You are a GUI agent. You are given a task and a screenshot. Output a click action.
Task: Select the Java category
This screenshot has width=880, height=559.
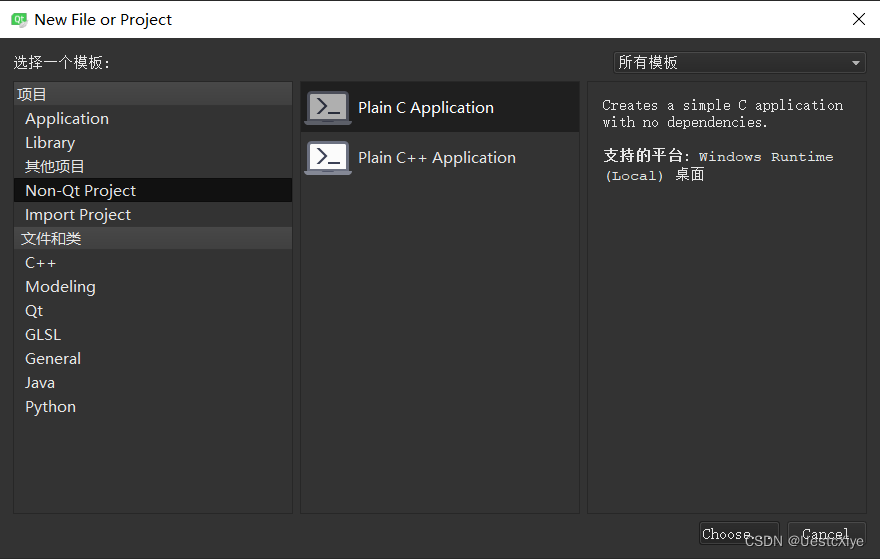(x=153, y=383)
